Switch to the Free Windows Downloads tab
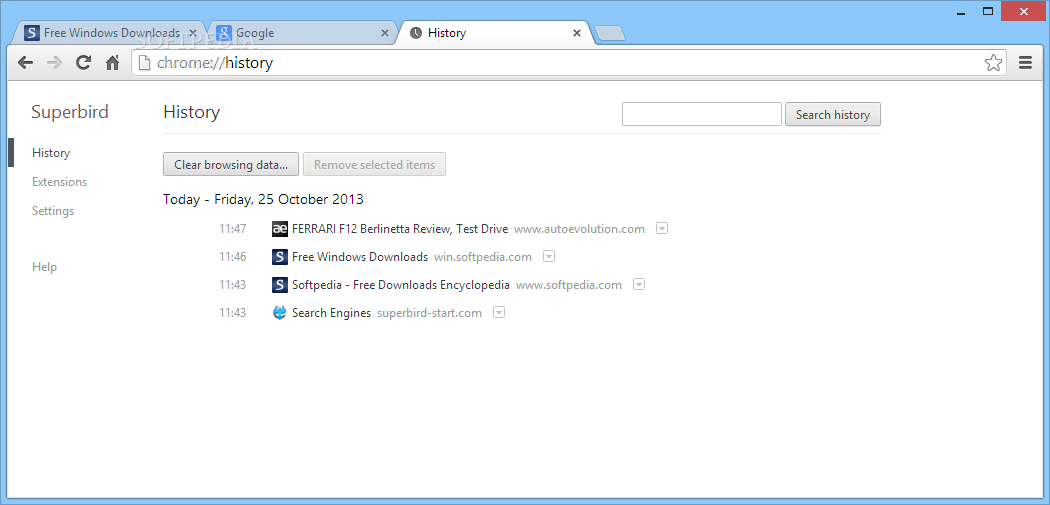Image resolution: width=1050 pixels, height=505 pixels. pos(111,33)
